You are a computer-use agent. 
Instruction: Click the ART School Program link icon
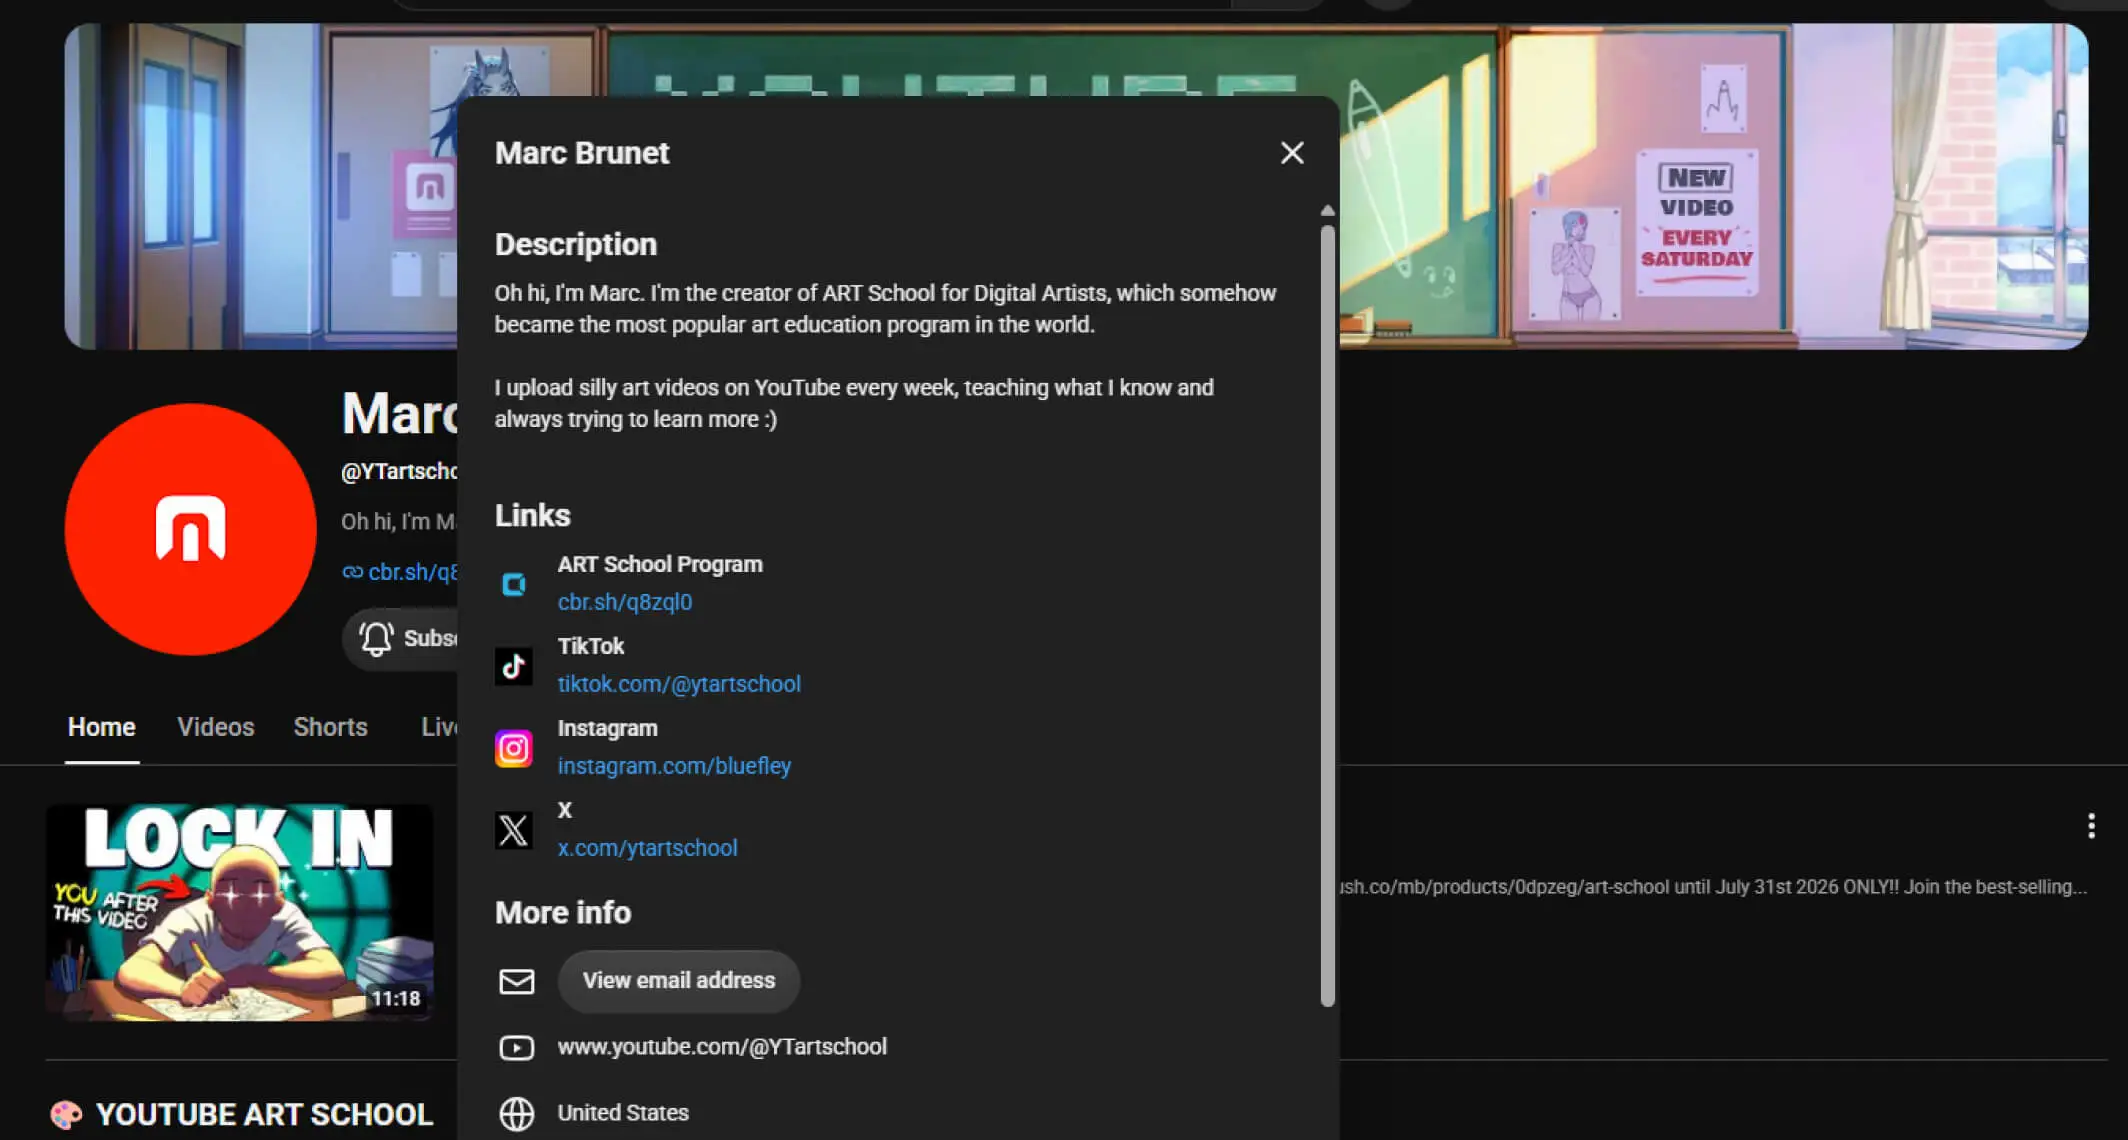(x=514, y=584)
